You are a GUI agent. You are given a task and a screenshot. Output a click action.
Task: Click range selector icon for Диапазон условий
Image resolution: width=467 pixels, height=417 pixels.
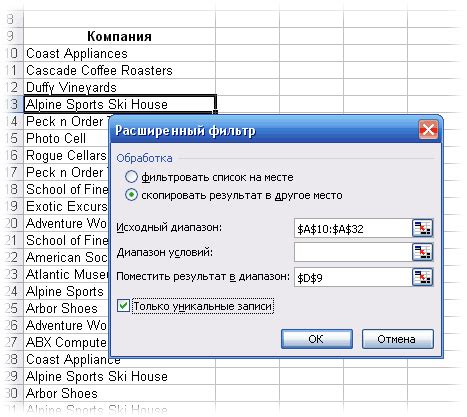click(x=422, y=252)
